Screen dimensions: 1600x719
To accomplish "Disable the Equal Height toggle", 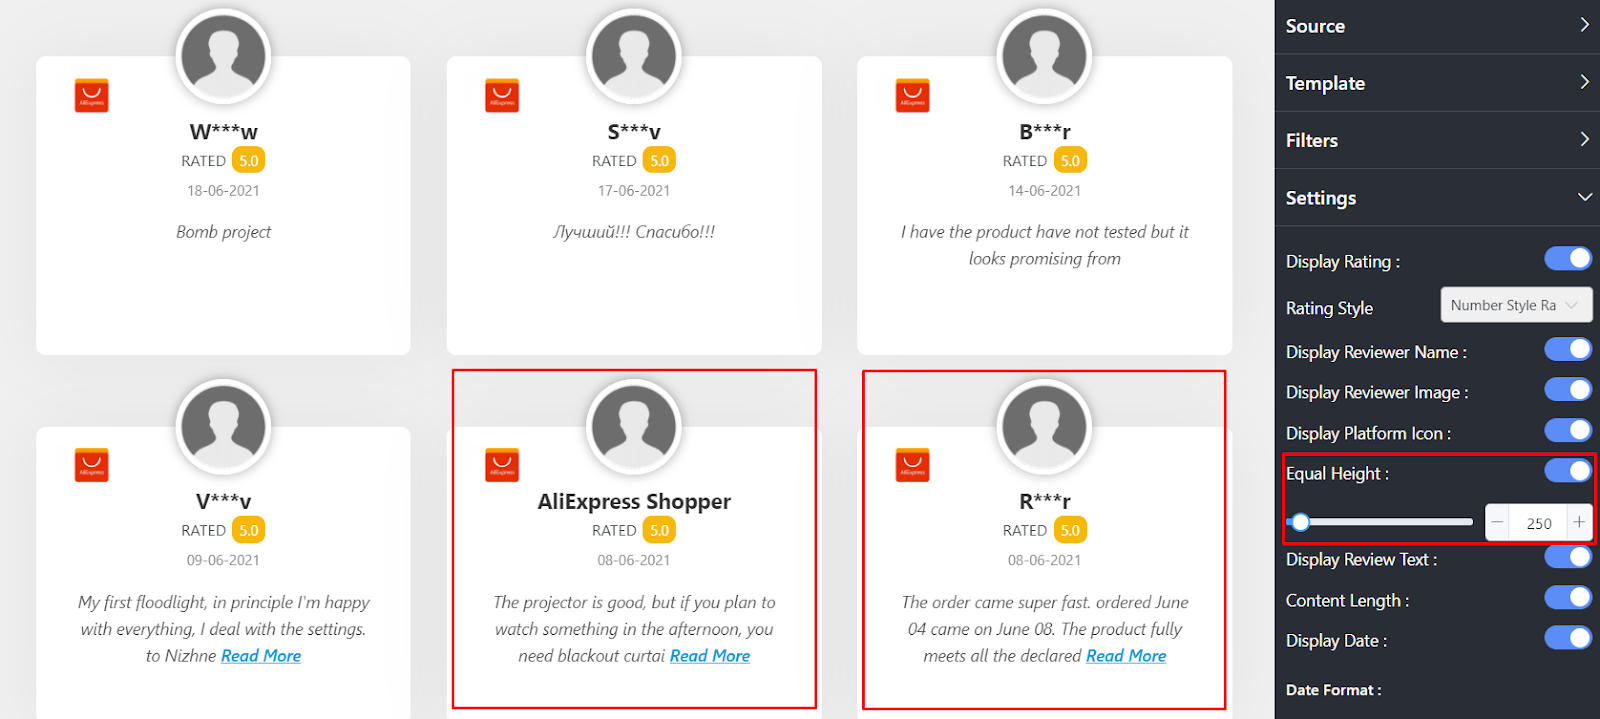I will click(1567, 470).
